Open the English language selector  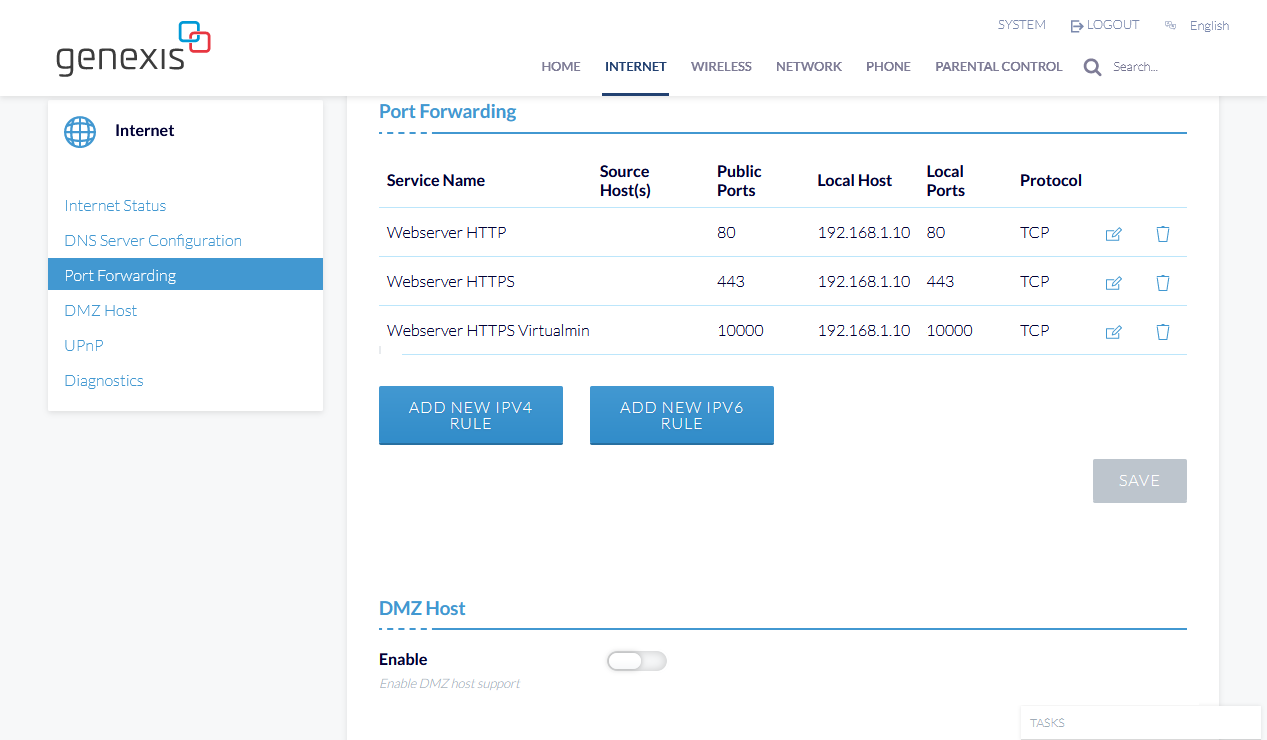pyautogui.click(x=1208, y=26)
